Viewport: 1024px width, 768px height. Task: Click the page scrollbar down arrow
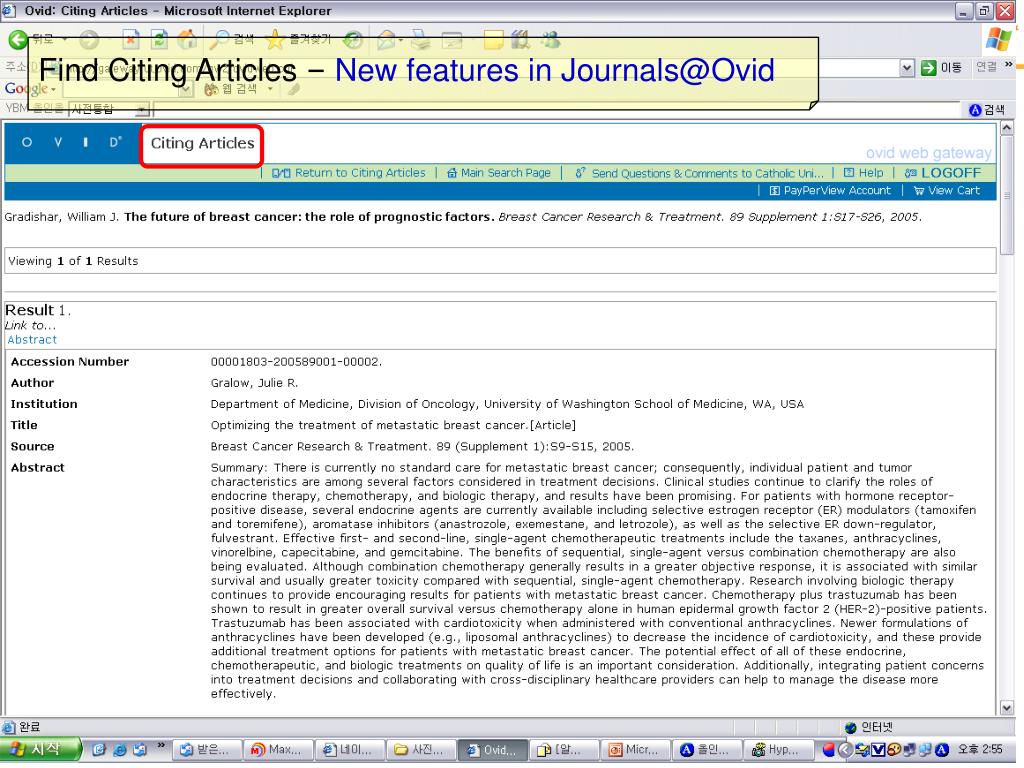click(1006, 707)
